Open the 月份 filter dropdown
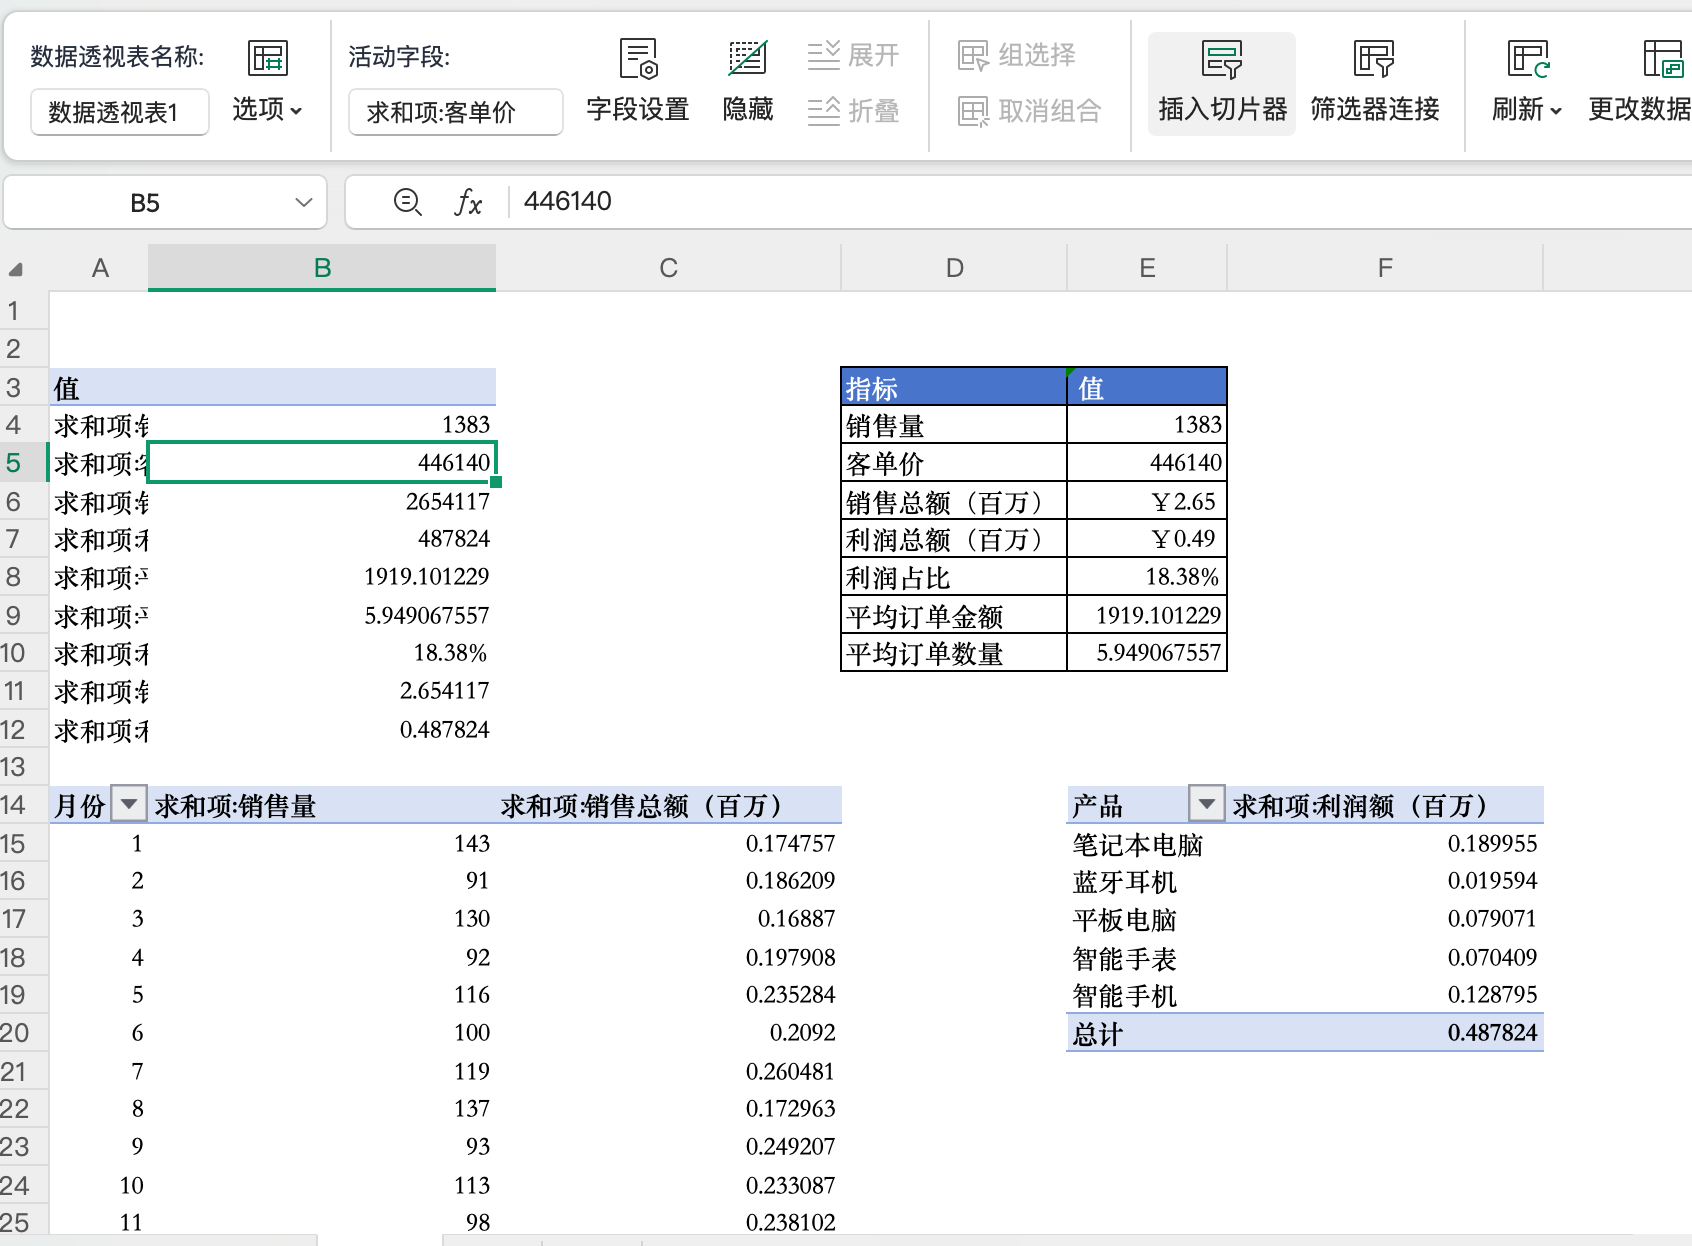The width and height of the screenshot is (1692, 1246). [x=129, y=804]
